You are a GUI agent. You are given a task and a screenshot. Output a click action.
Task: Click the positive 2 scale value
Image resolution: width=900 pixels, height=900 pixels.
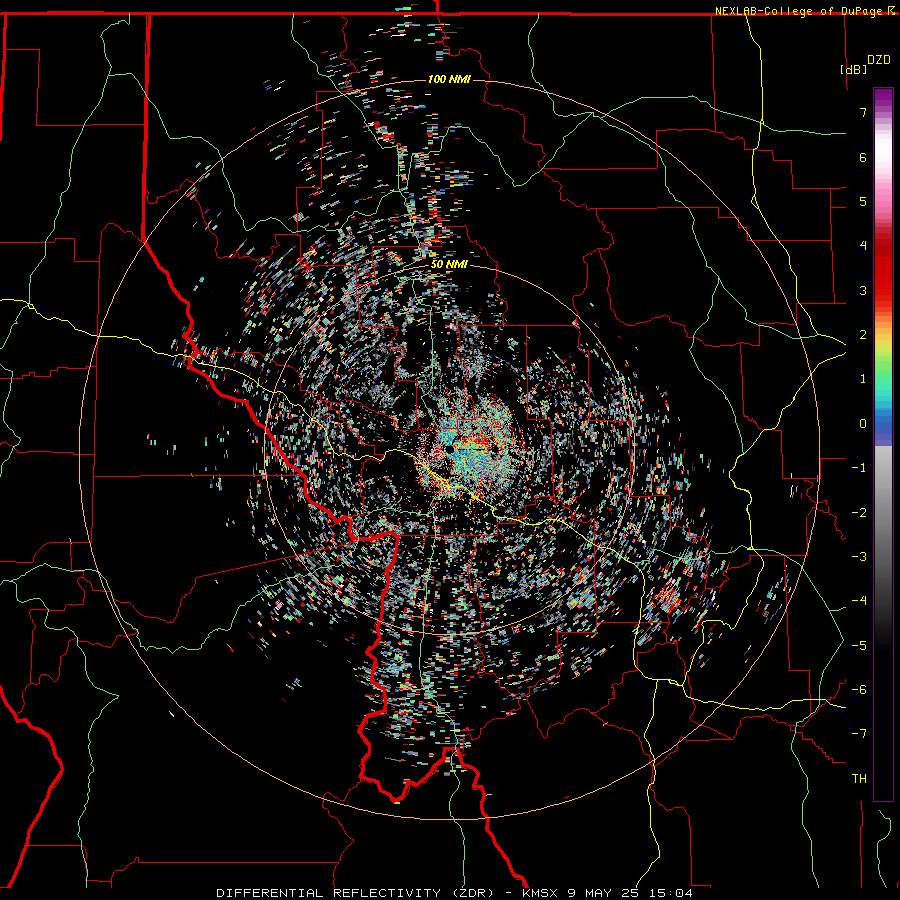(863, 335)
